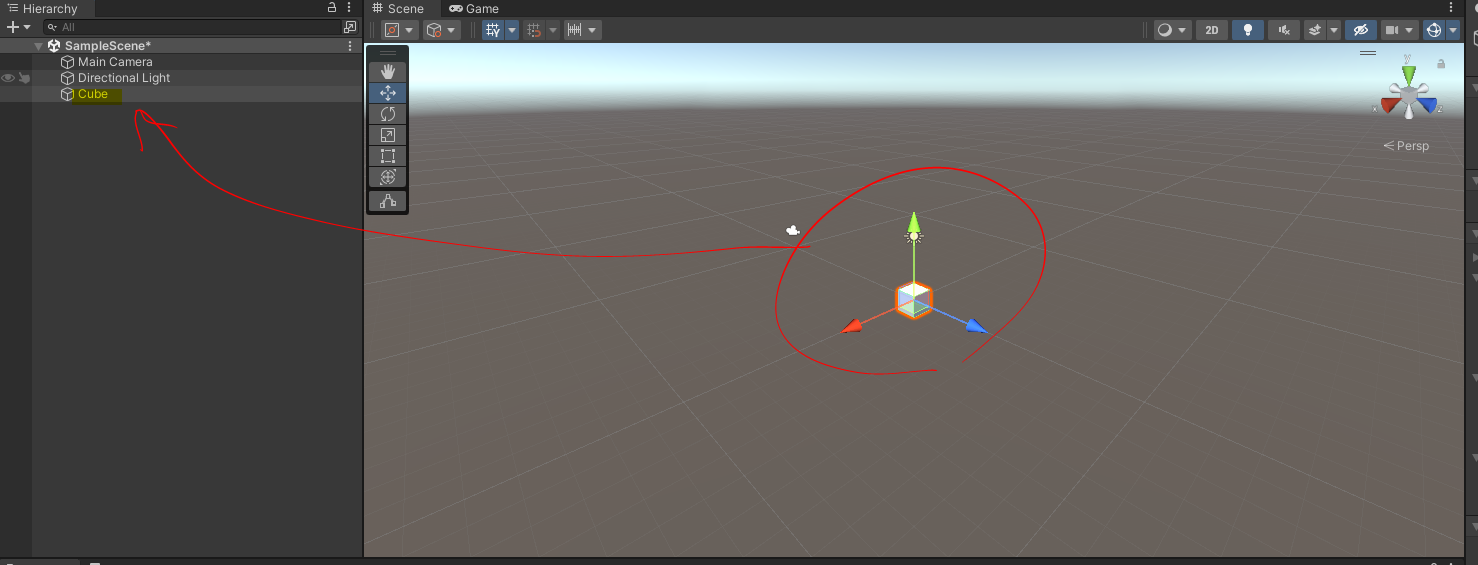The width and height of the screenshot is (1478, 565).
Task: Open the create object plus dropdown in Hierarchy
Action: pyautogui.click(x=18, y=27)
